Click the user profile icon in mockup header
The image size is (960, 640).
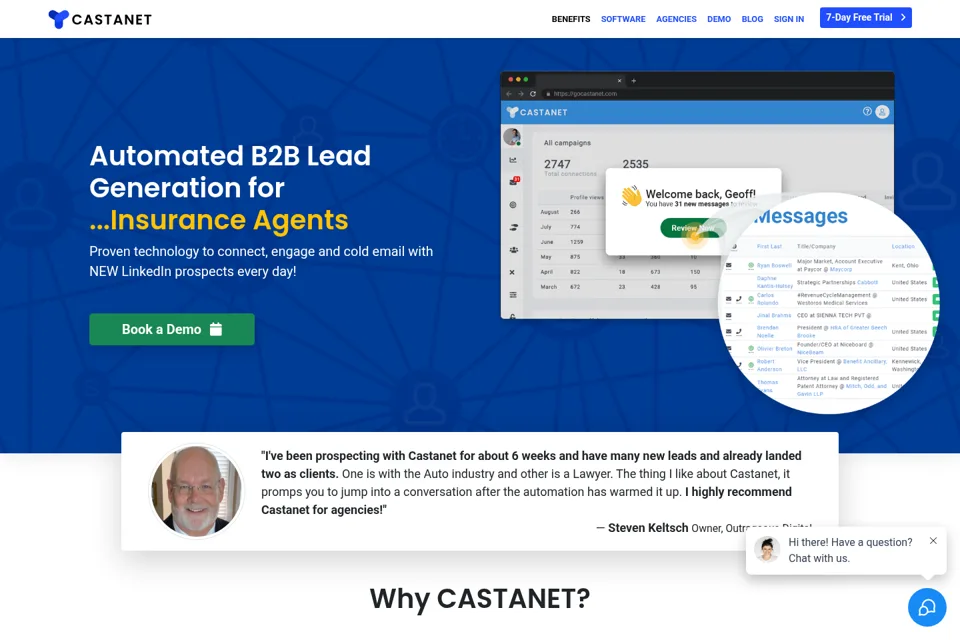point(882,111)
